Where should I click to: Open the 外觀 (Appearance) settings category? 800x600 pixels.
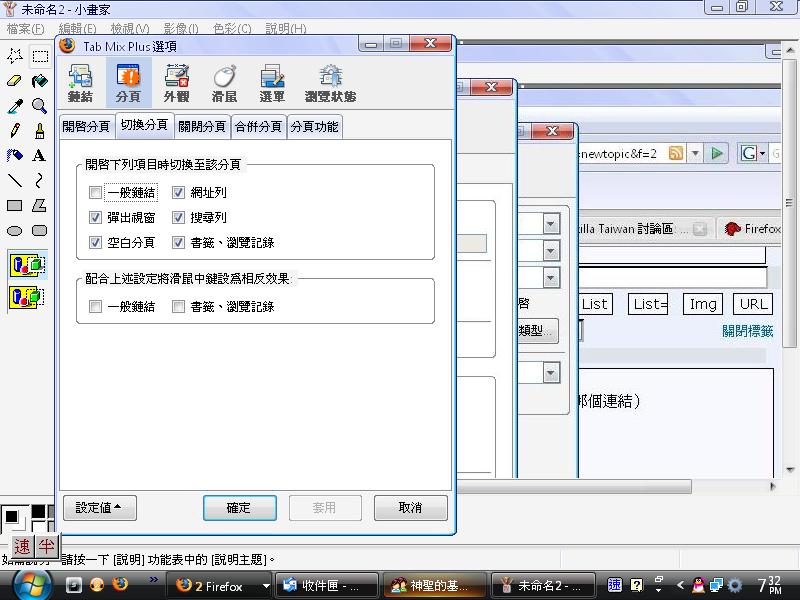point(176,82)
